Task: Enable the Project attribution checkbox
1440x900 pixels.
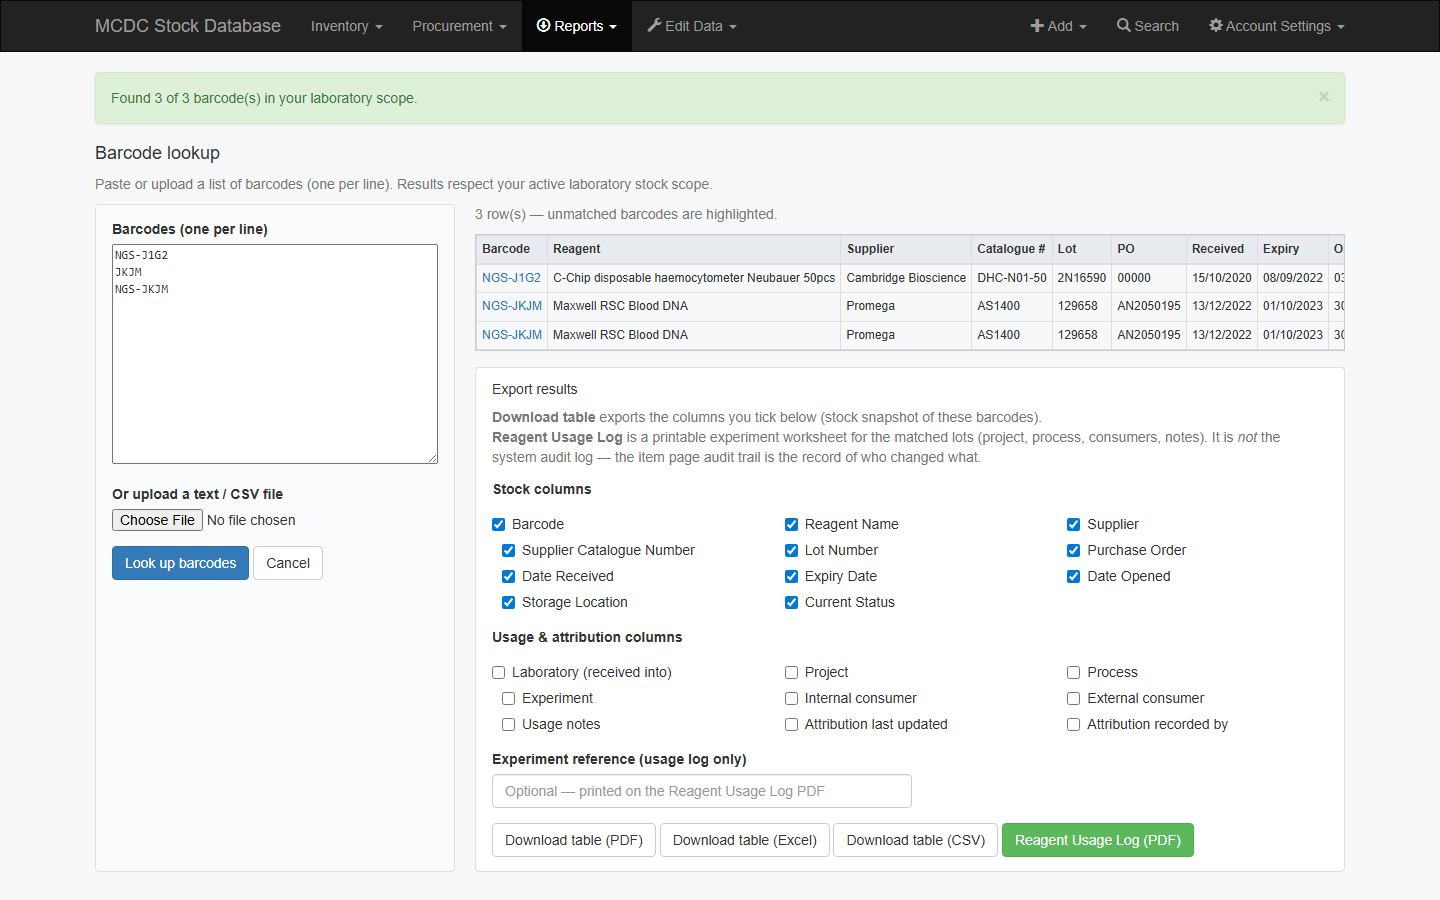Action: (x=791, y=672)
